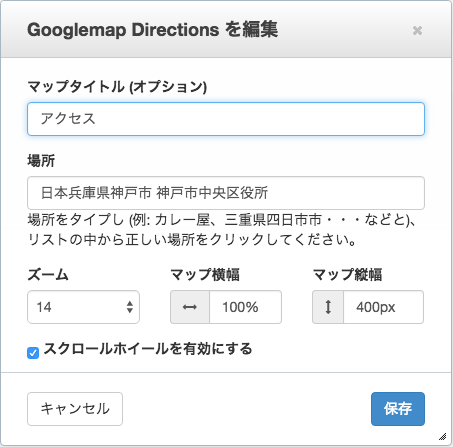453x447 pixels.
Task: Close the Googlemap Directions edit dialog
Action: 417,30
